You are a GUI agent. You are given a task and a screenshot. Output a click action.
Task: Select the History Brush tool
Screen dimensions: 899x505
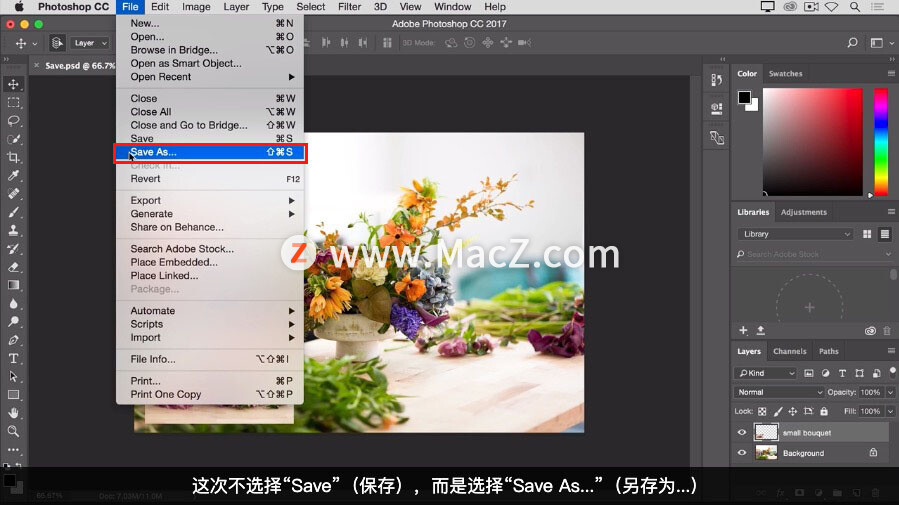point(13,249)
